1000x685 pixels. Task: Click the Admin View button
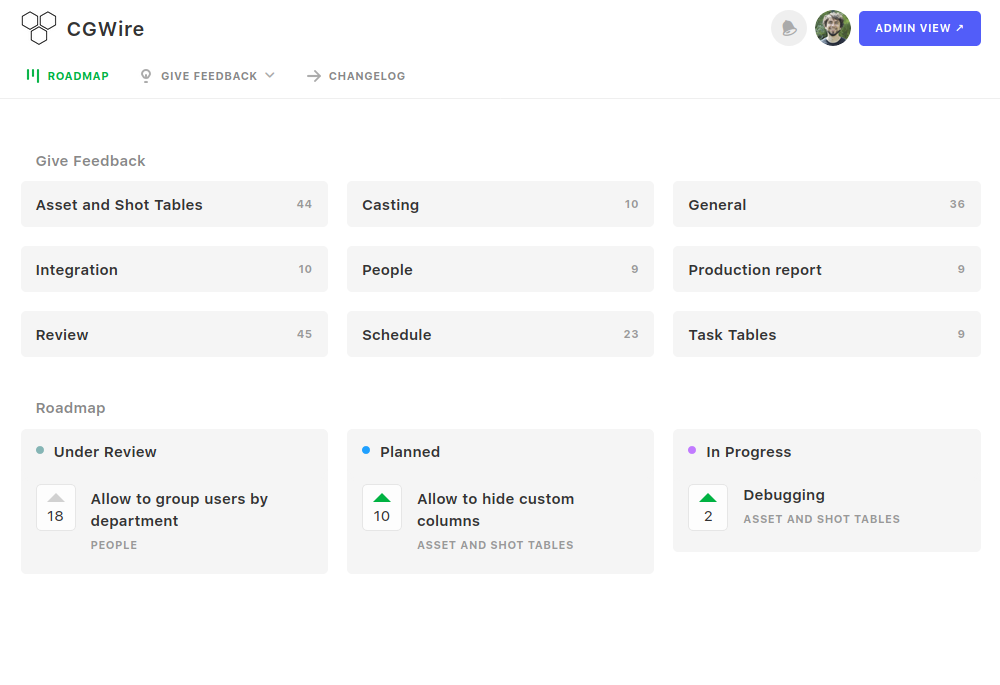pyautogui.click(x=919, y=28)
